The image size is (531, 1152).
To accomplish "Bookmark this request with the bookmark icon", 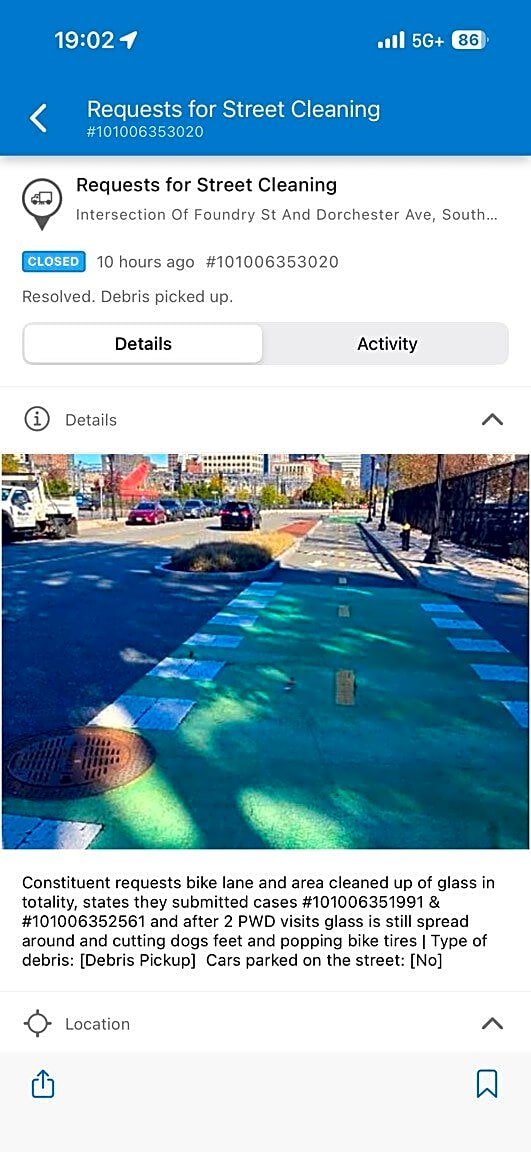I will click(x=487, y=1084).
